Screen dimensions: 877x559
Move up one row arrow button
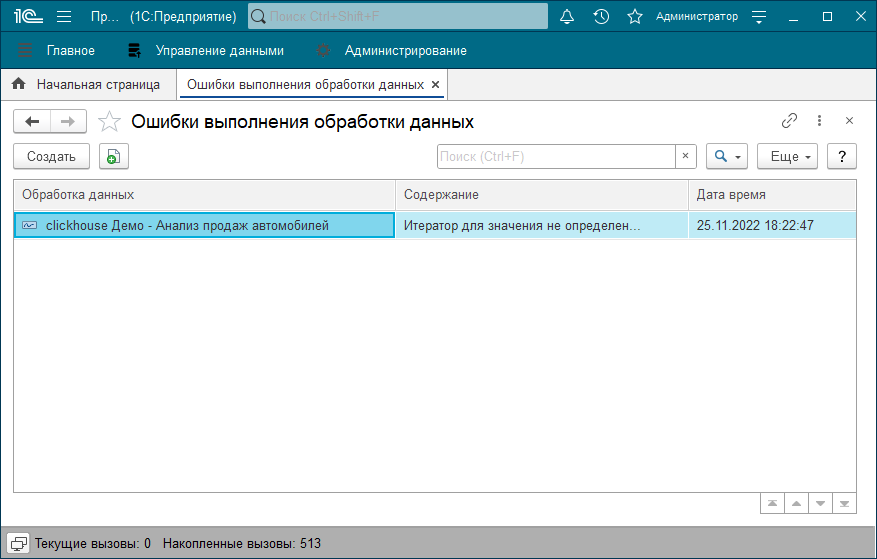pos(796,504)
